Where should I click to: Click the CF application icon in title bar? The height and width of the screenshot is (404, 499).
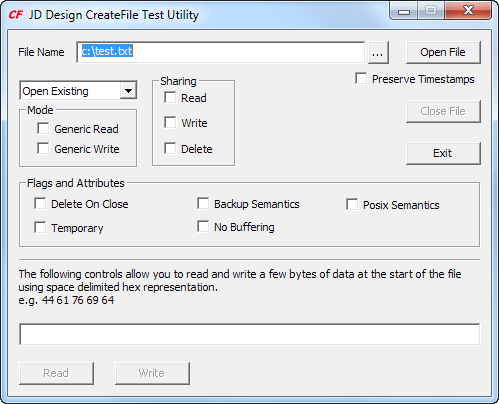click(x=16, y=15)
